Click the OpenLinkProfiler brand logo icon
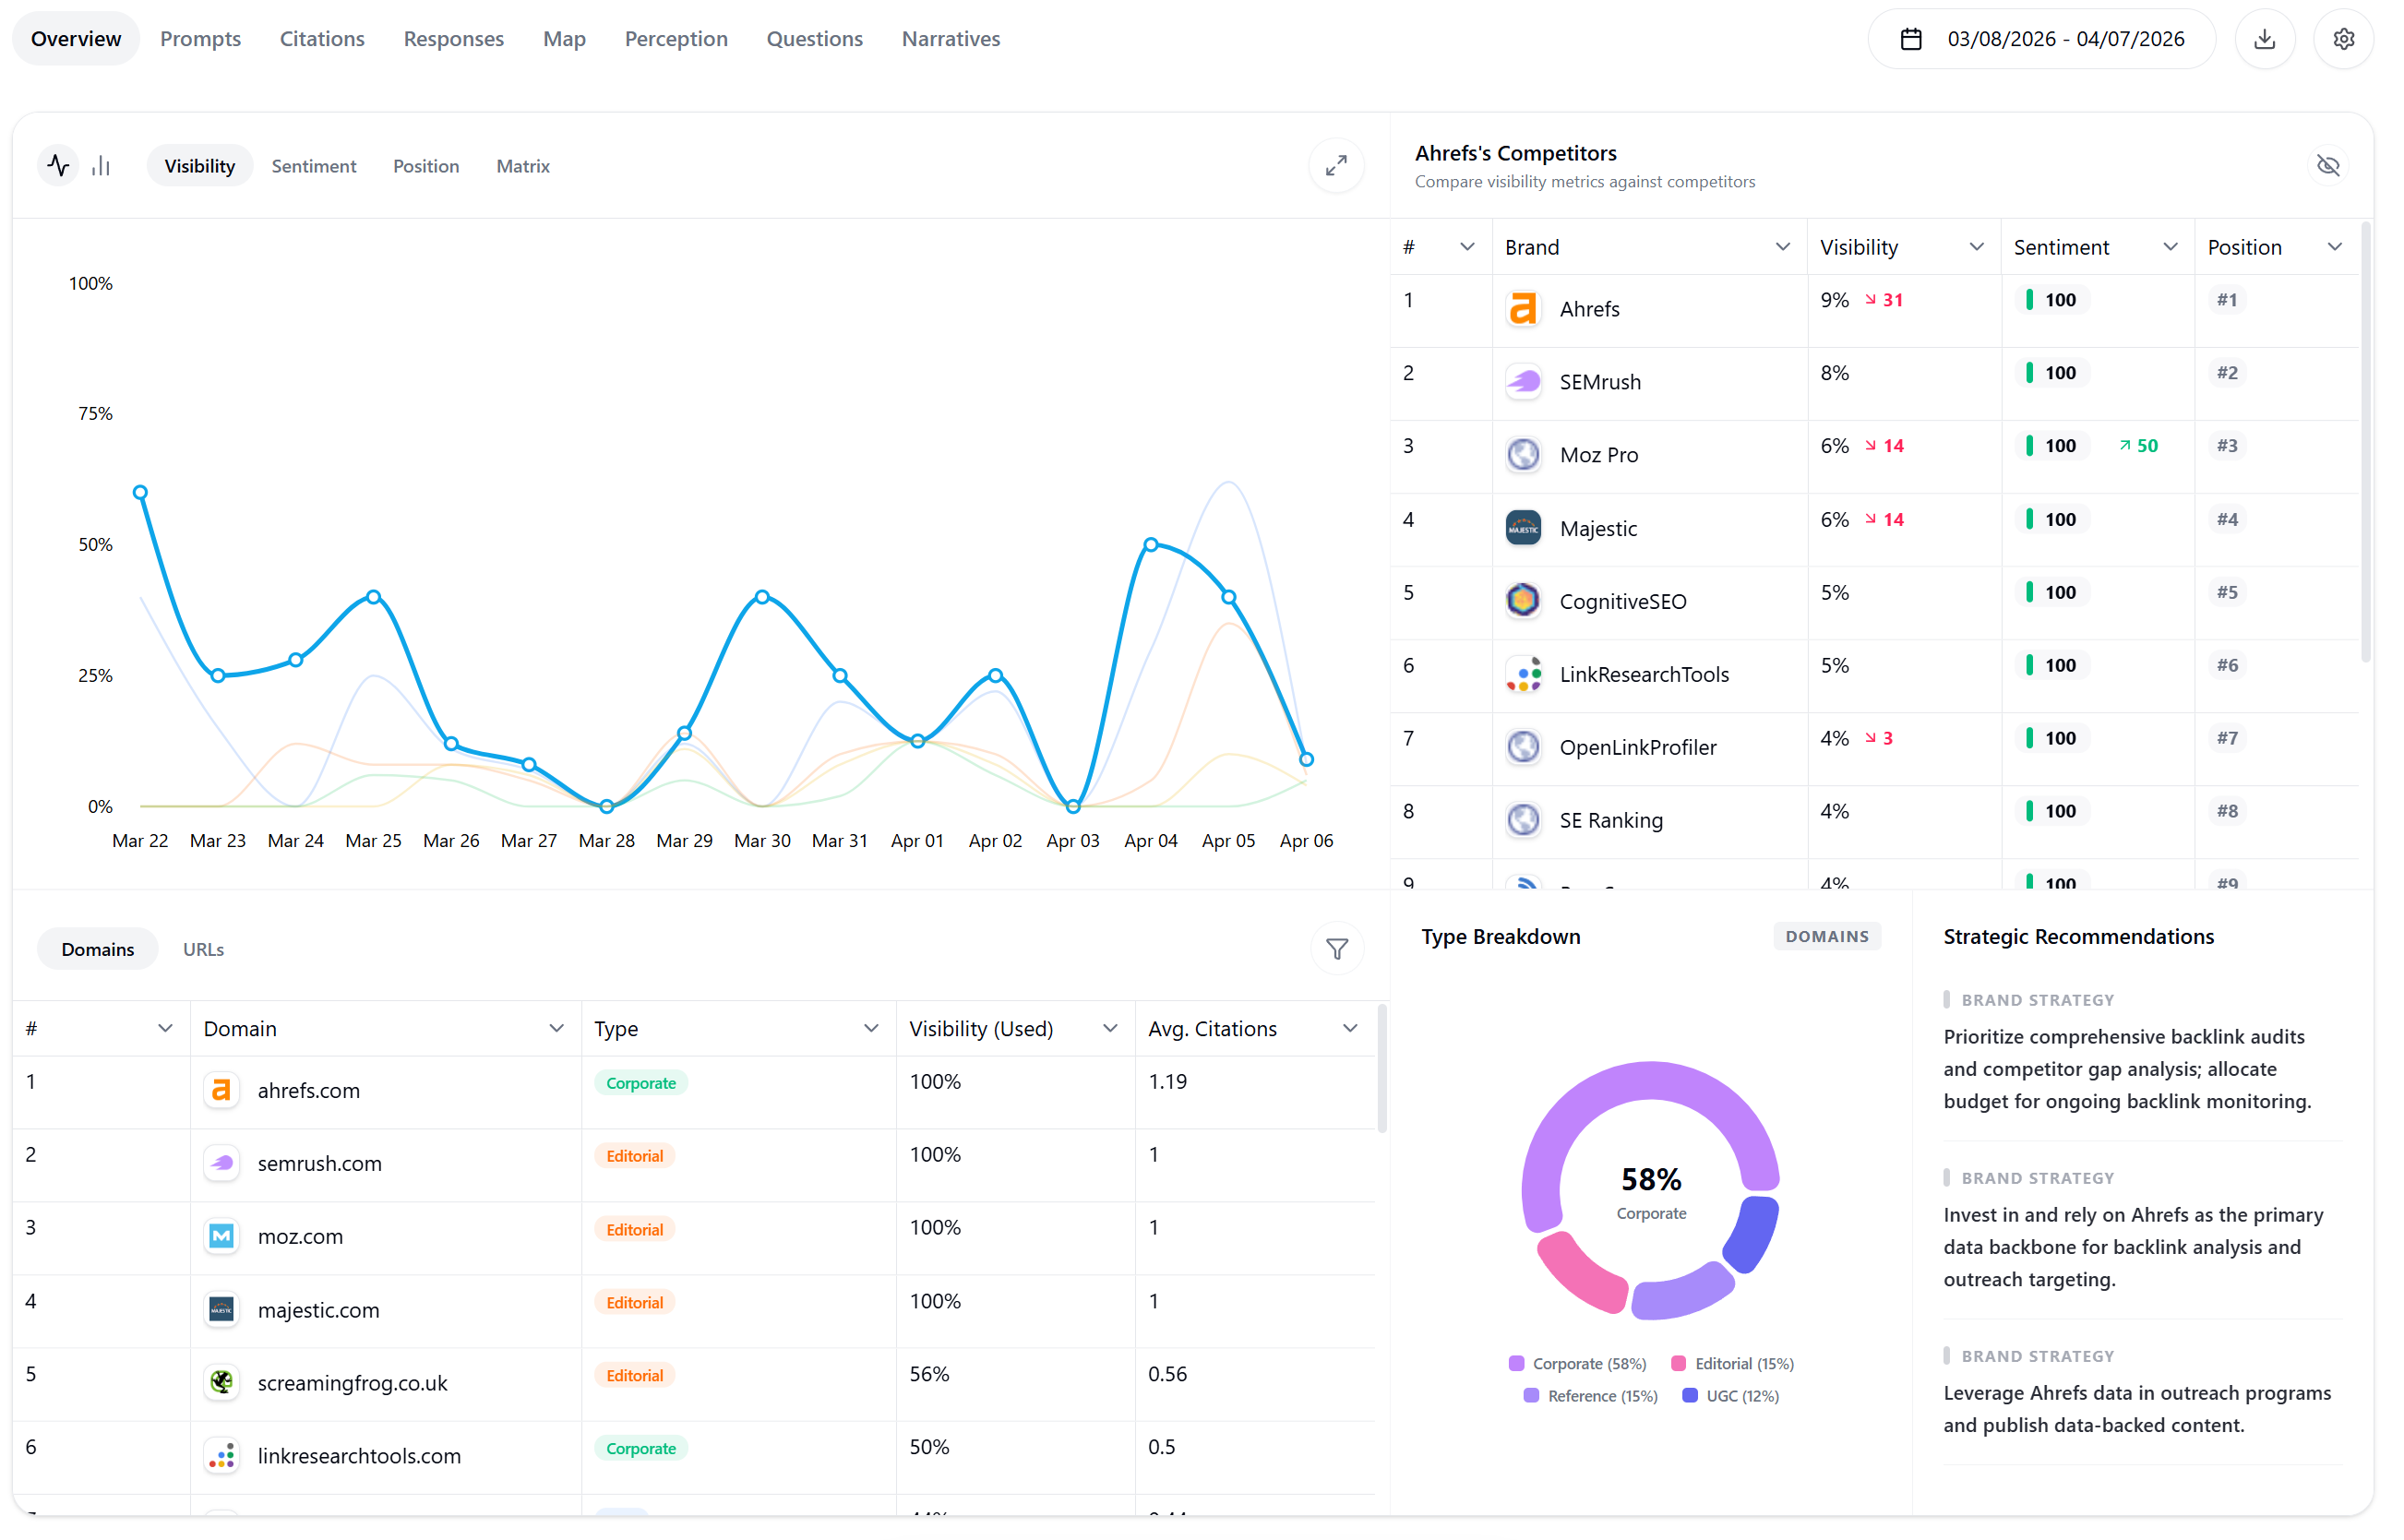Image resolution: width=2404 pixels, height=1540 pixels. [x=1523, y=747]
